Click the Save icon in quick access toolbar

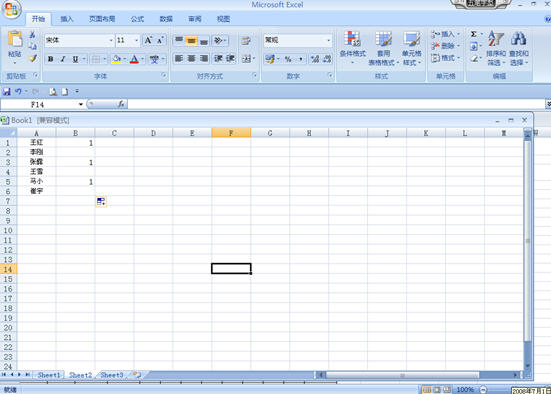click(6, 92)
